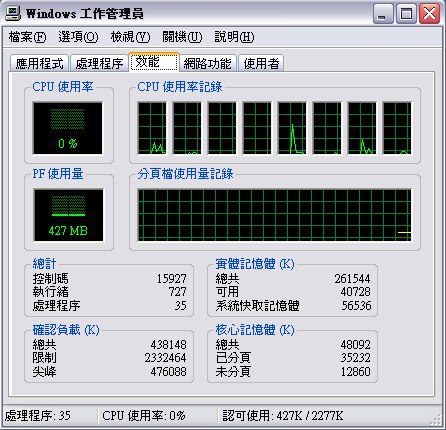The image size is (446, 430).
Task: Click the 核心記憶體 總共 value 48092
Action: pyautogui.click(x=355, y=345)
